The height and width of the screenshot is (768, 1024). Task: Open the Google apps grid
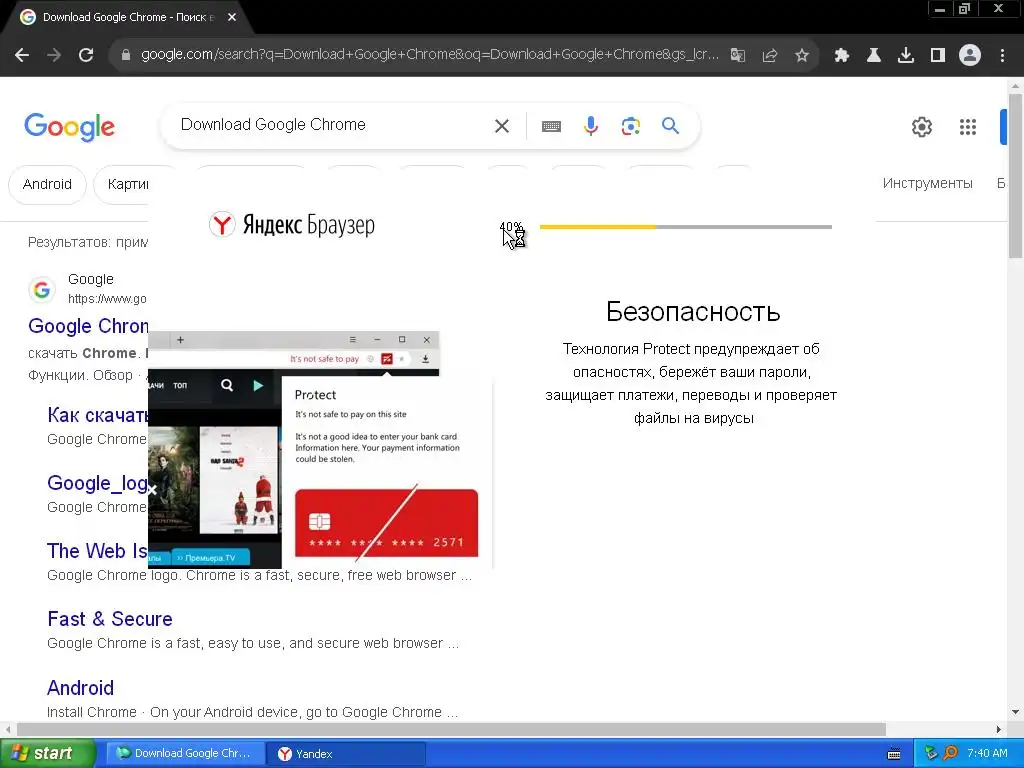point(968,127)
